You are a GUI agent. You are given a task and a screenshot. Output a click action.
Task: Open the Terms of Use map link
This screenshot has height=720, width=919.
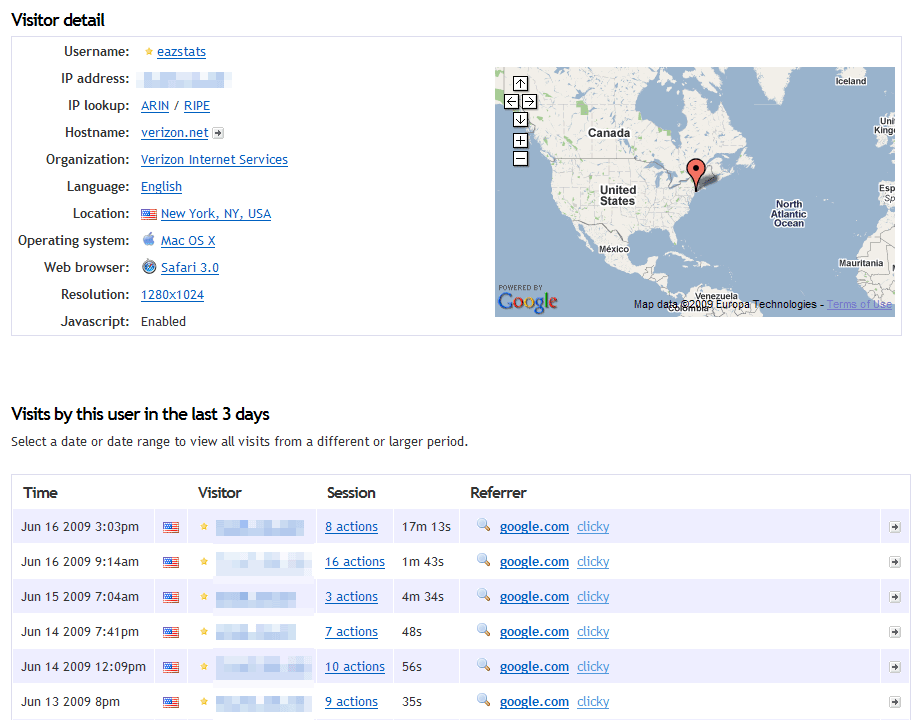pyautogui.click(x=859, y=304)
